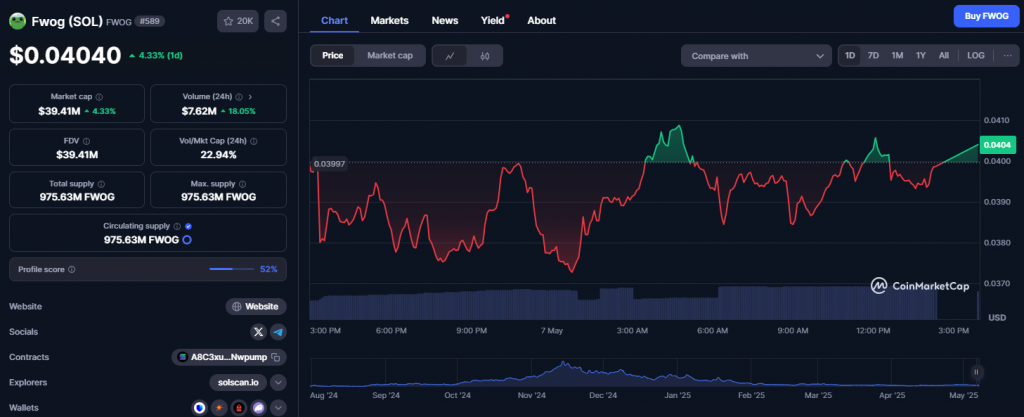
Task: Click the 0.03997 opening price label
Action: [x=329, y=163]
